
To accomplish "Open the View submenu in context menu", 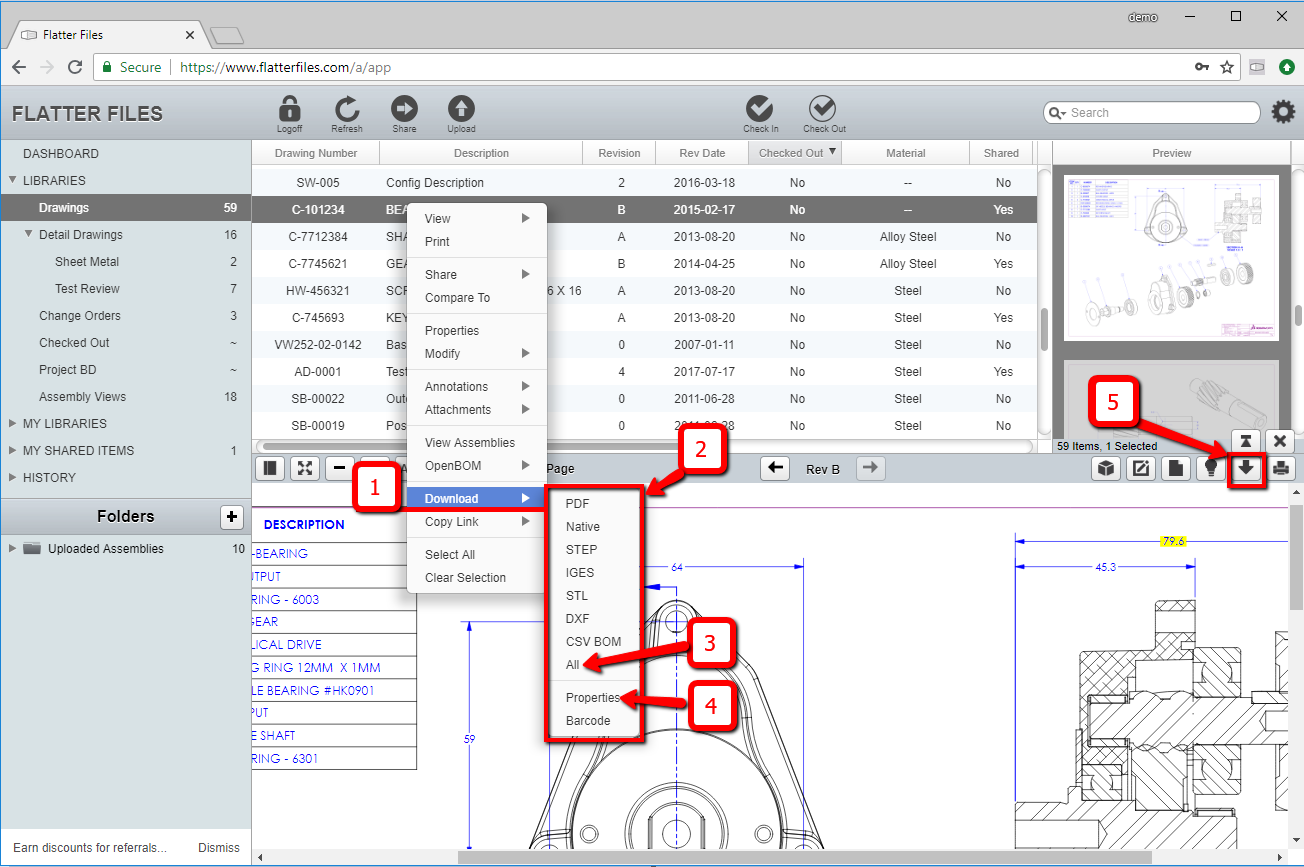I will [x=477, y=218].
